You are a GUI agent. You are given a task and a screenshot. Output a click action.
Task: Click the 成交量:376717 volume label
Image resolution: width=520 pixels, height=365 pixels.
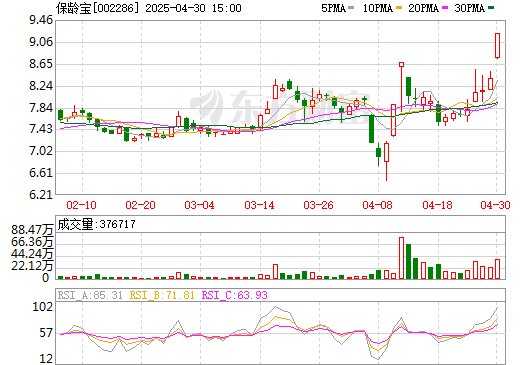(97, 224)
